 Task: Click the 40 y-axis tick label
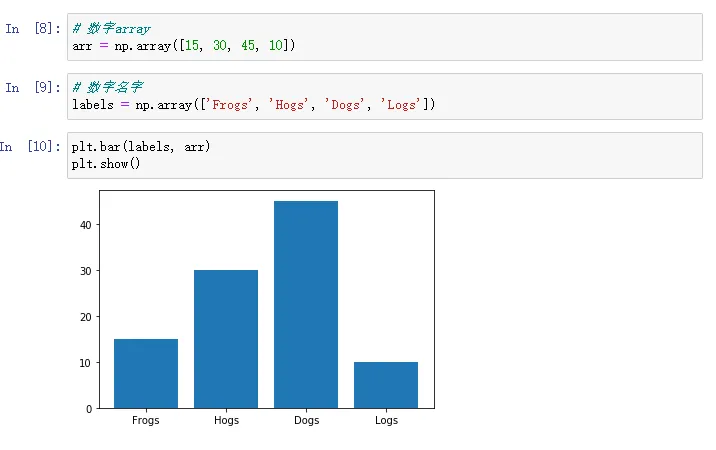[87, 225]
